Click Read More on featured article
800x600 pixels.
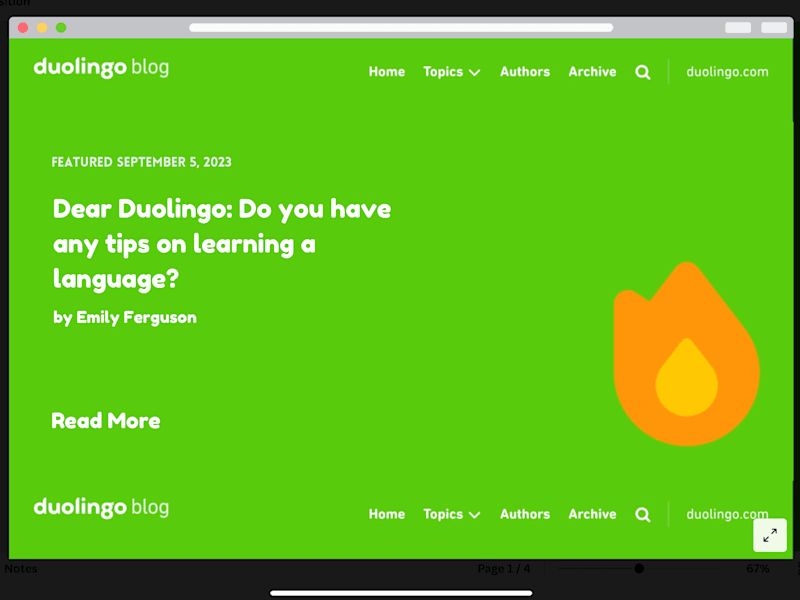click(x=106, y=421)
